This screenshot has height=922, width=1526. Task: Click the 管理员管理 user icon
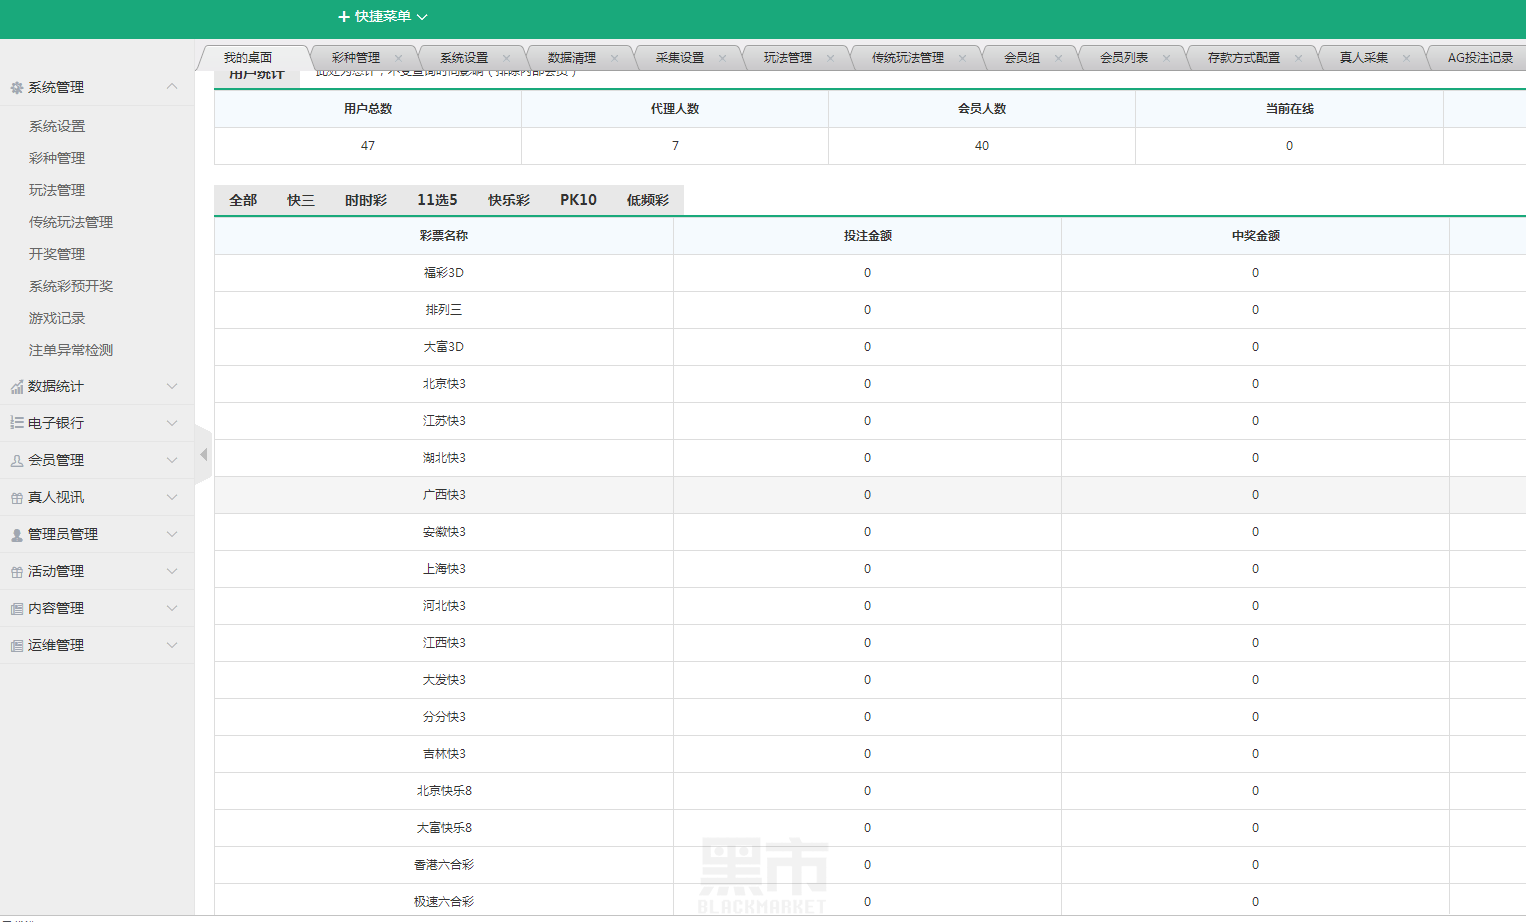[x=16, y=535]
